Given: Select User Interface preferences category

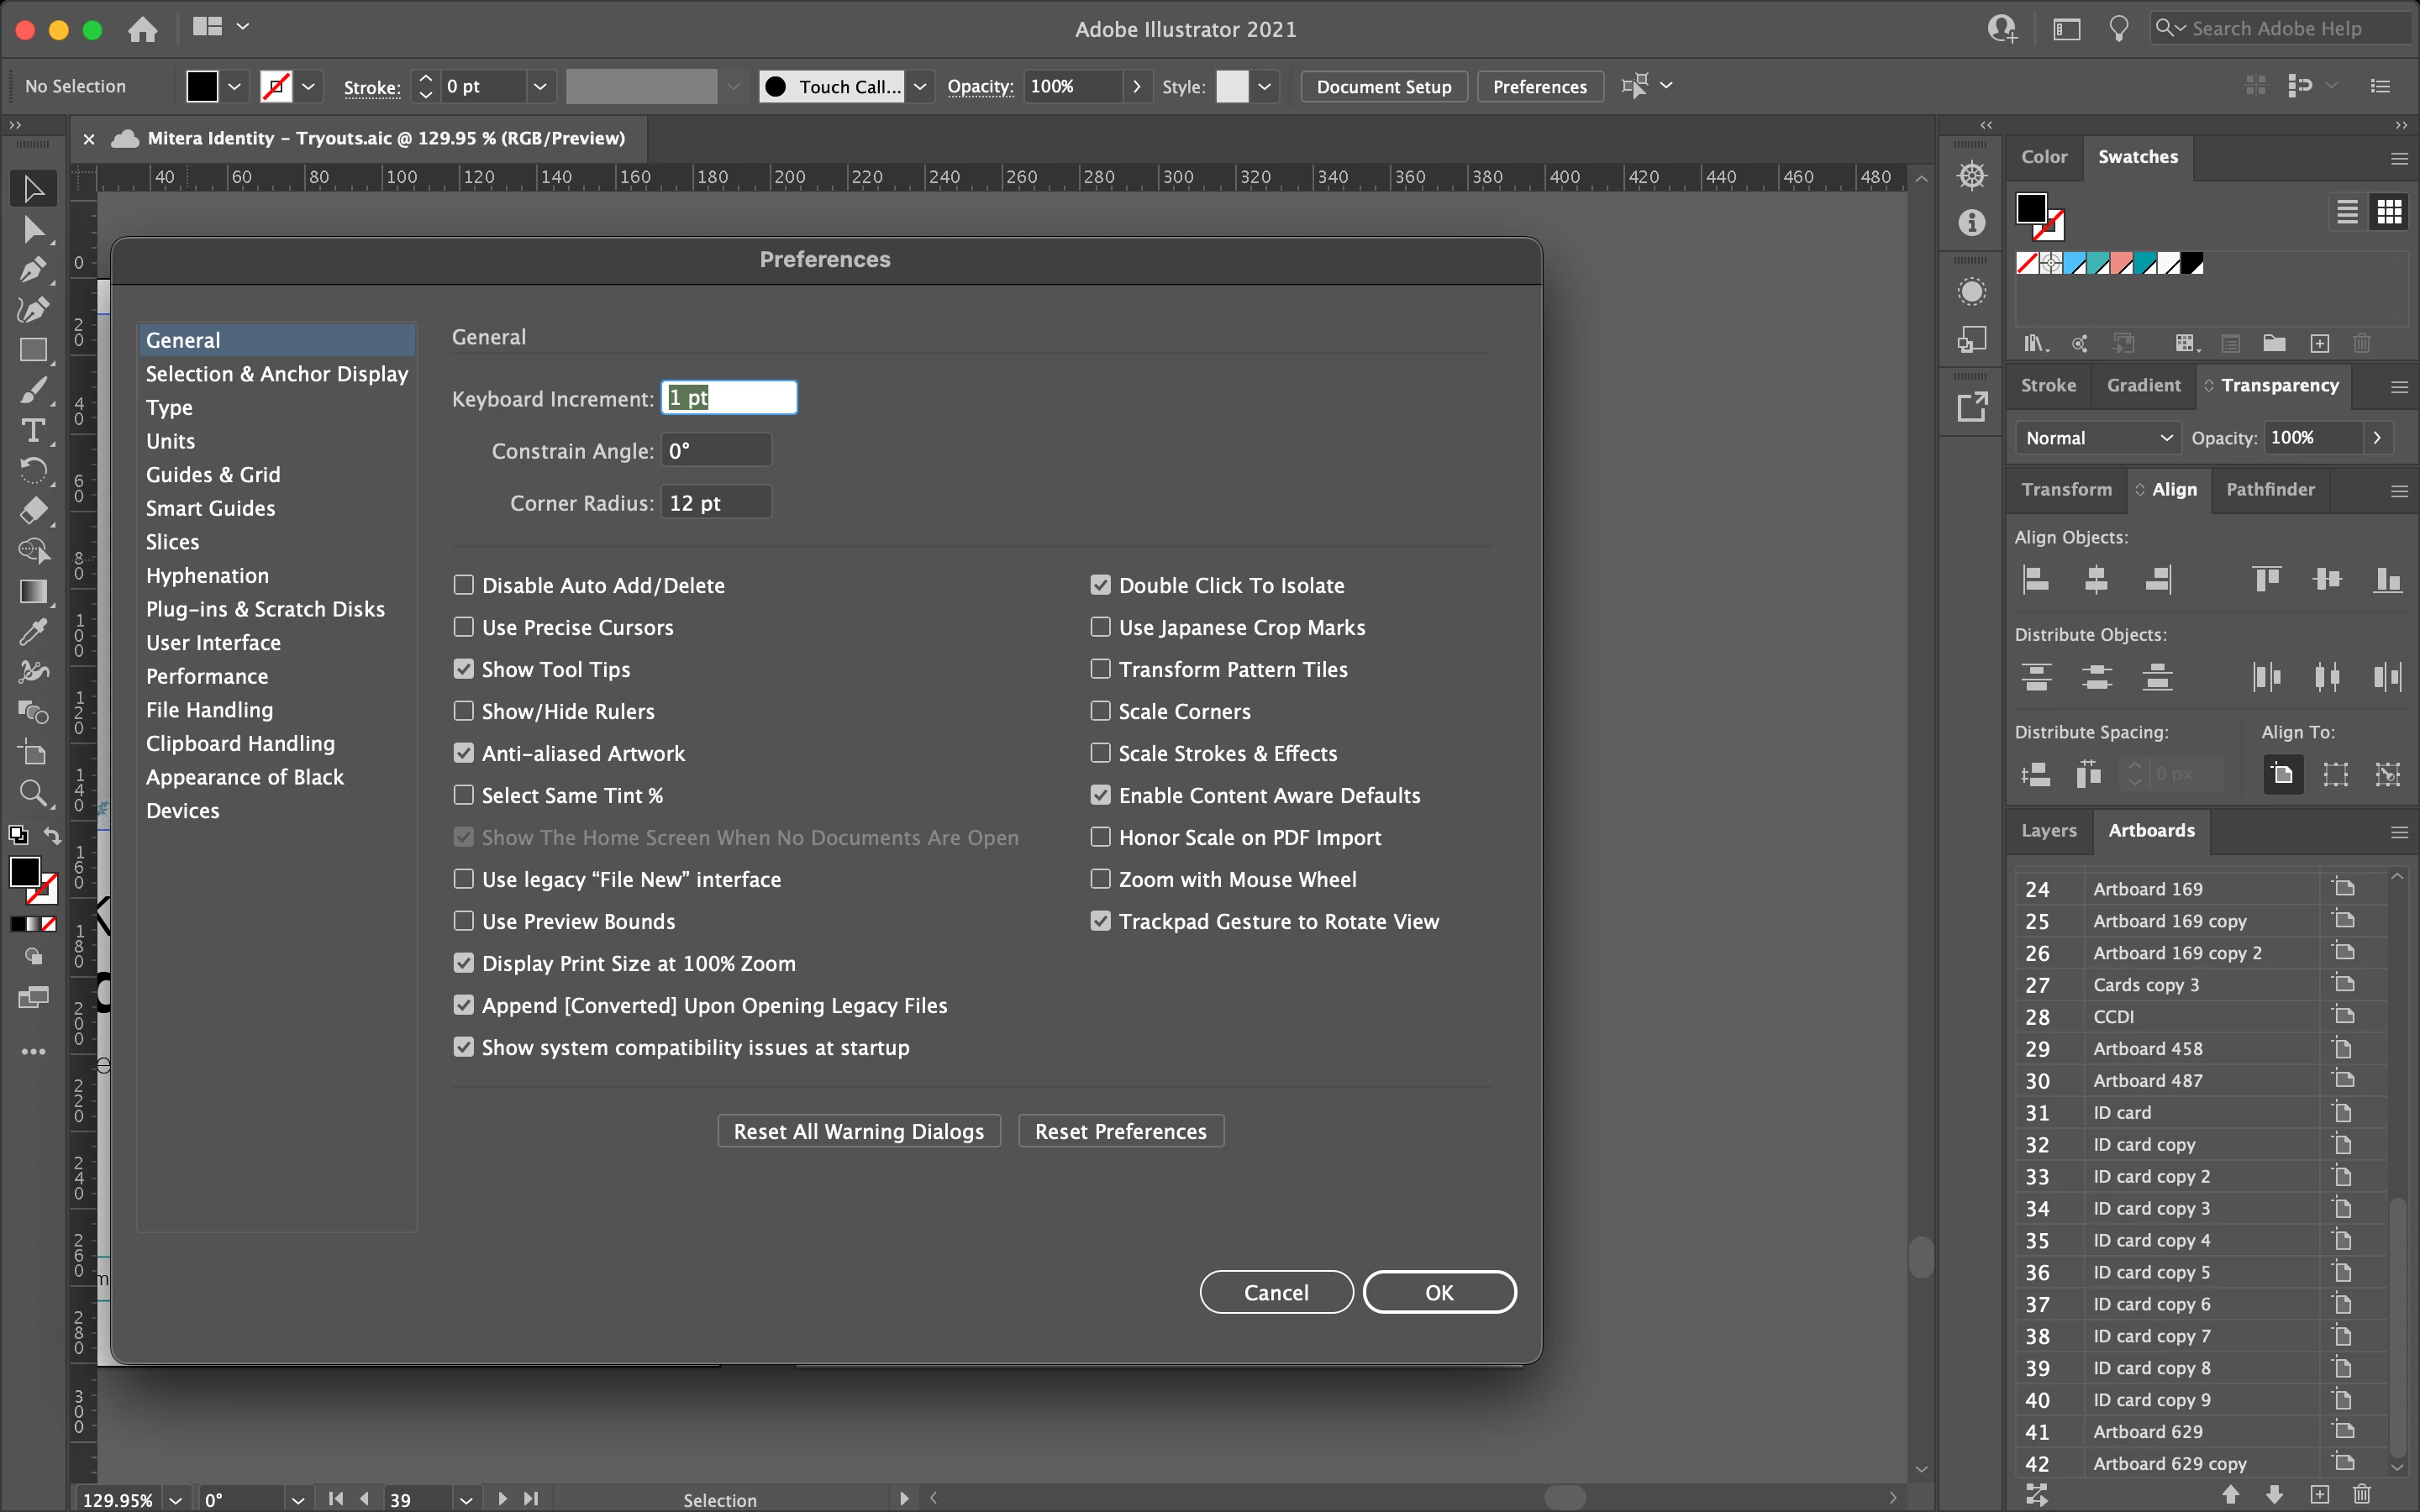Looking at the screenshot, I should (x=213, y=643).
